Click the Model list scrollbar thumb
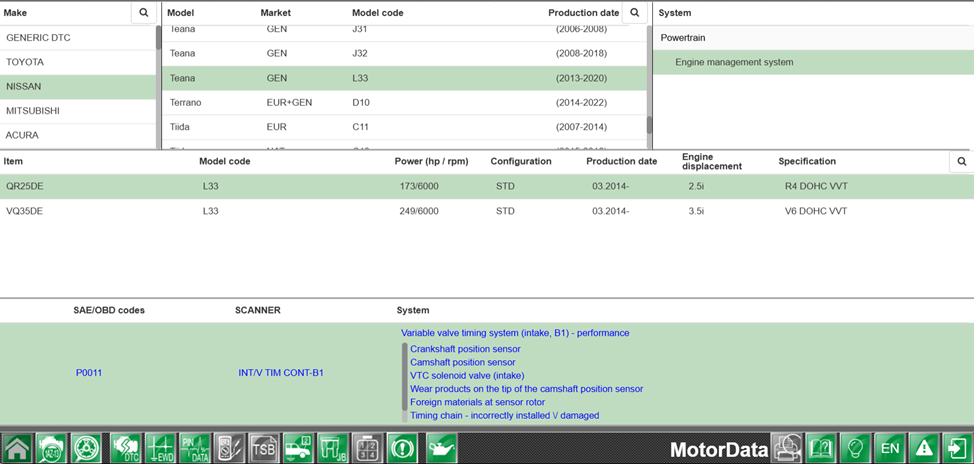The image size is (974, 464). pyautogui.click(x=650, y=125)
